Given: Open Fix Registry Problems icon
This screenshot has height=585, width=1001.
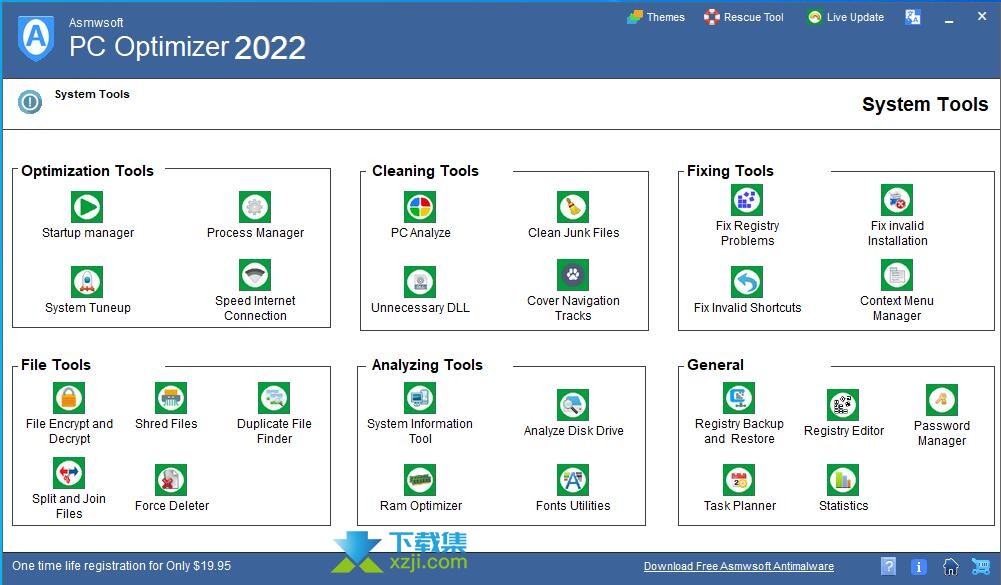Looking at the screenshot, I should (x=747, y=200).
